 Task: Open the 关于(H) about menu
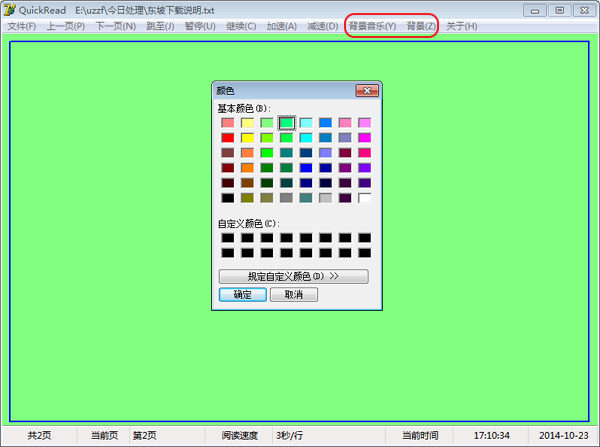coord(461,26)
